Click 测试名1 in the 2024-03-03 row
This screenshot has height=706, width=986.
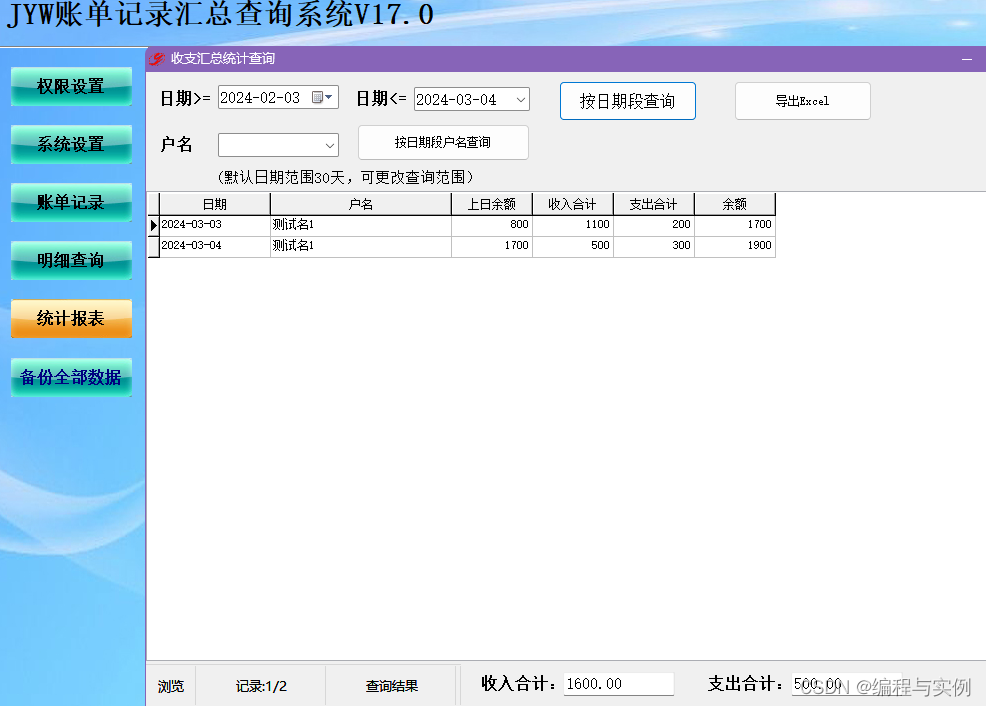tap(360, 224)
